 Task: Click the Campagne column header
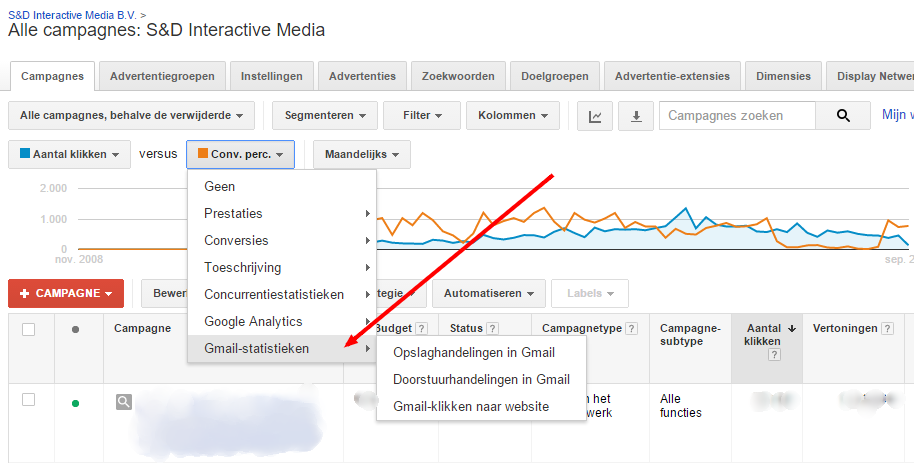142,328
